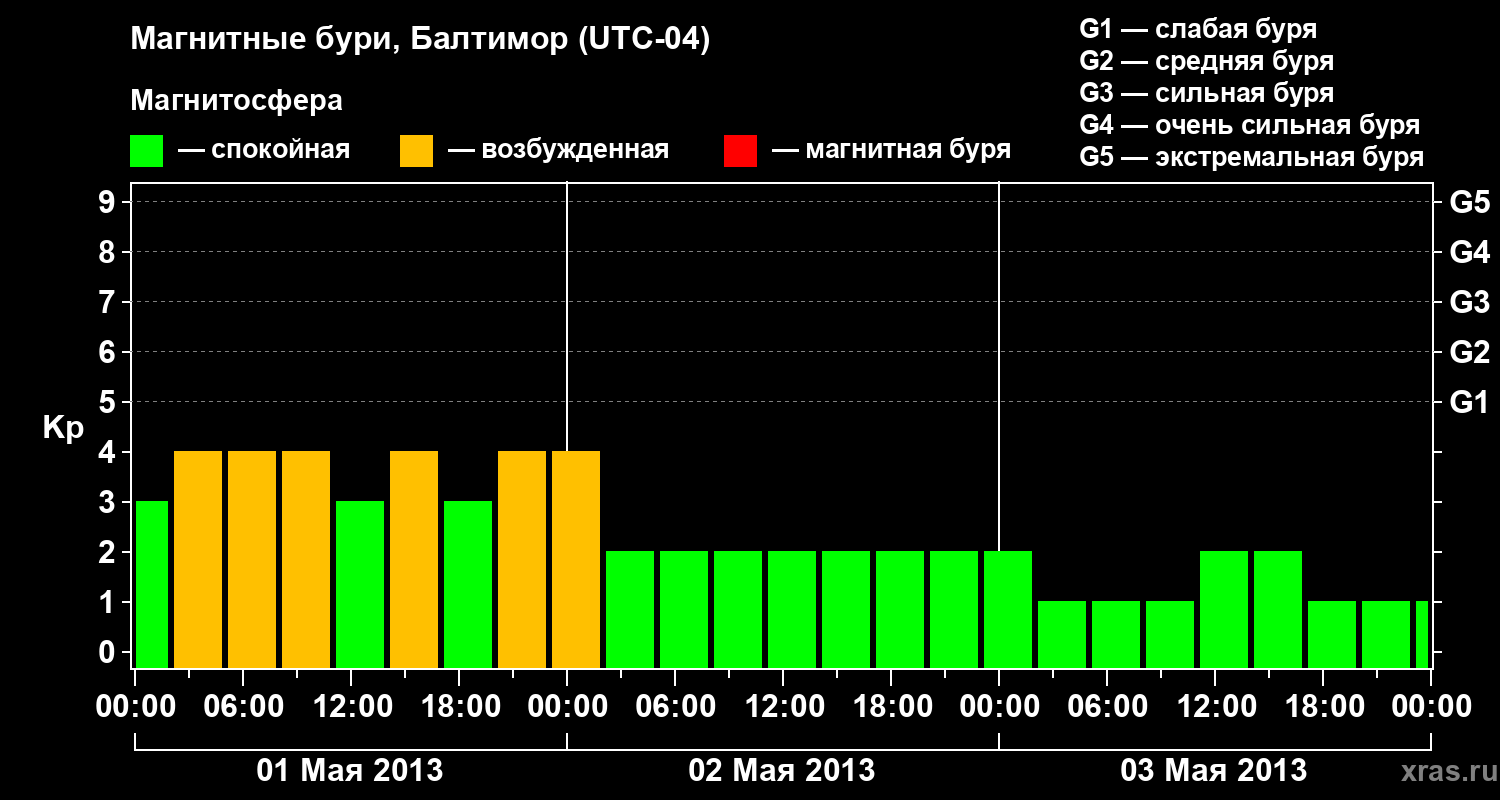
Task: Click the '02 Мая 2013' date label
Action: pos(782,770)
